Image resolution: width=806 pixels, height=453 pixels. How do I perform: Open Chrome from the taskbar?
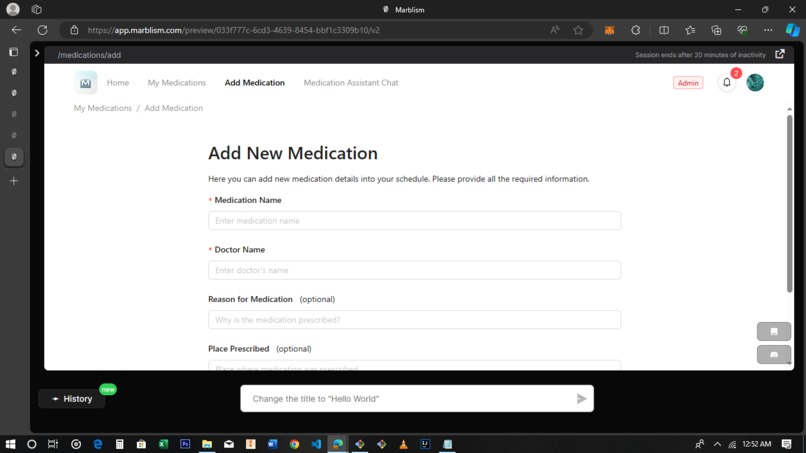(x=294, y=444)
